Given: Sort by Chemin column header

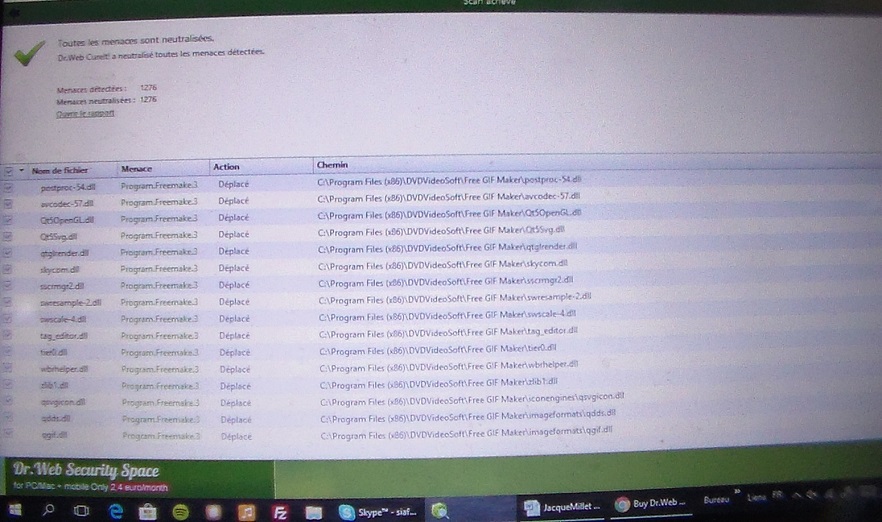Looking at the screenshot, I should click(x=332, y=165).
